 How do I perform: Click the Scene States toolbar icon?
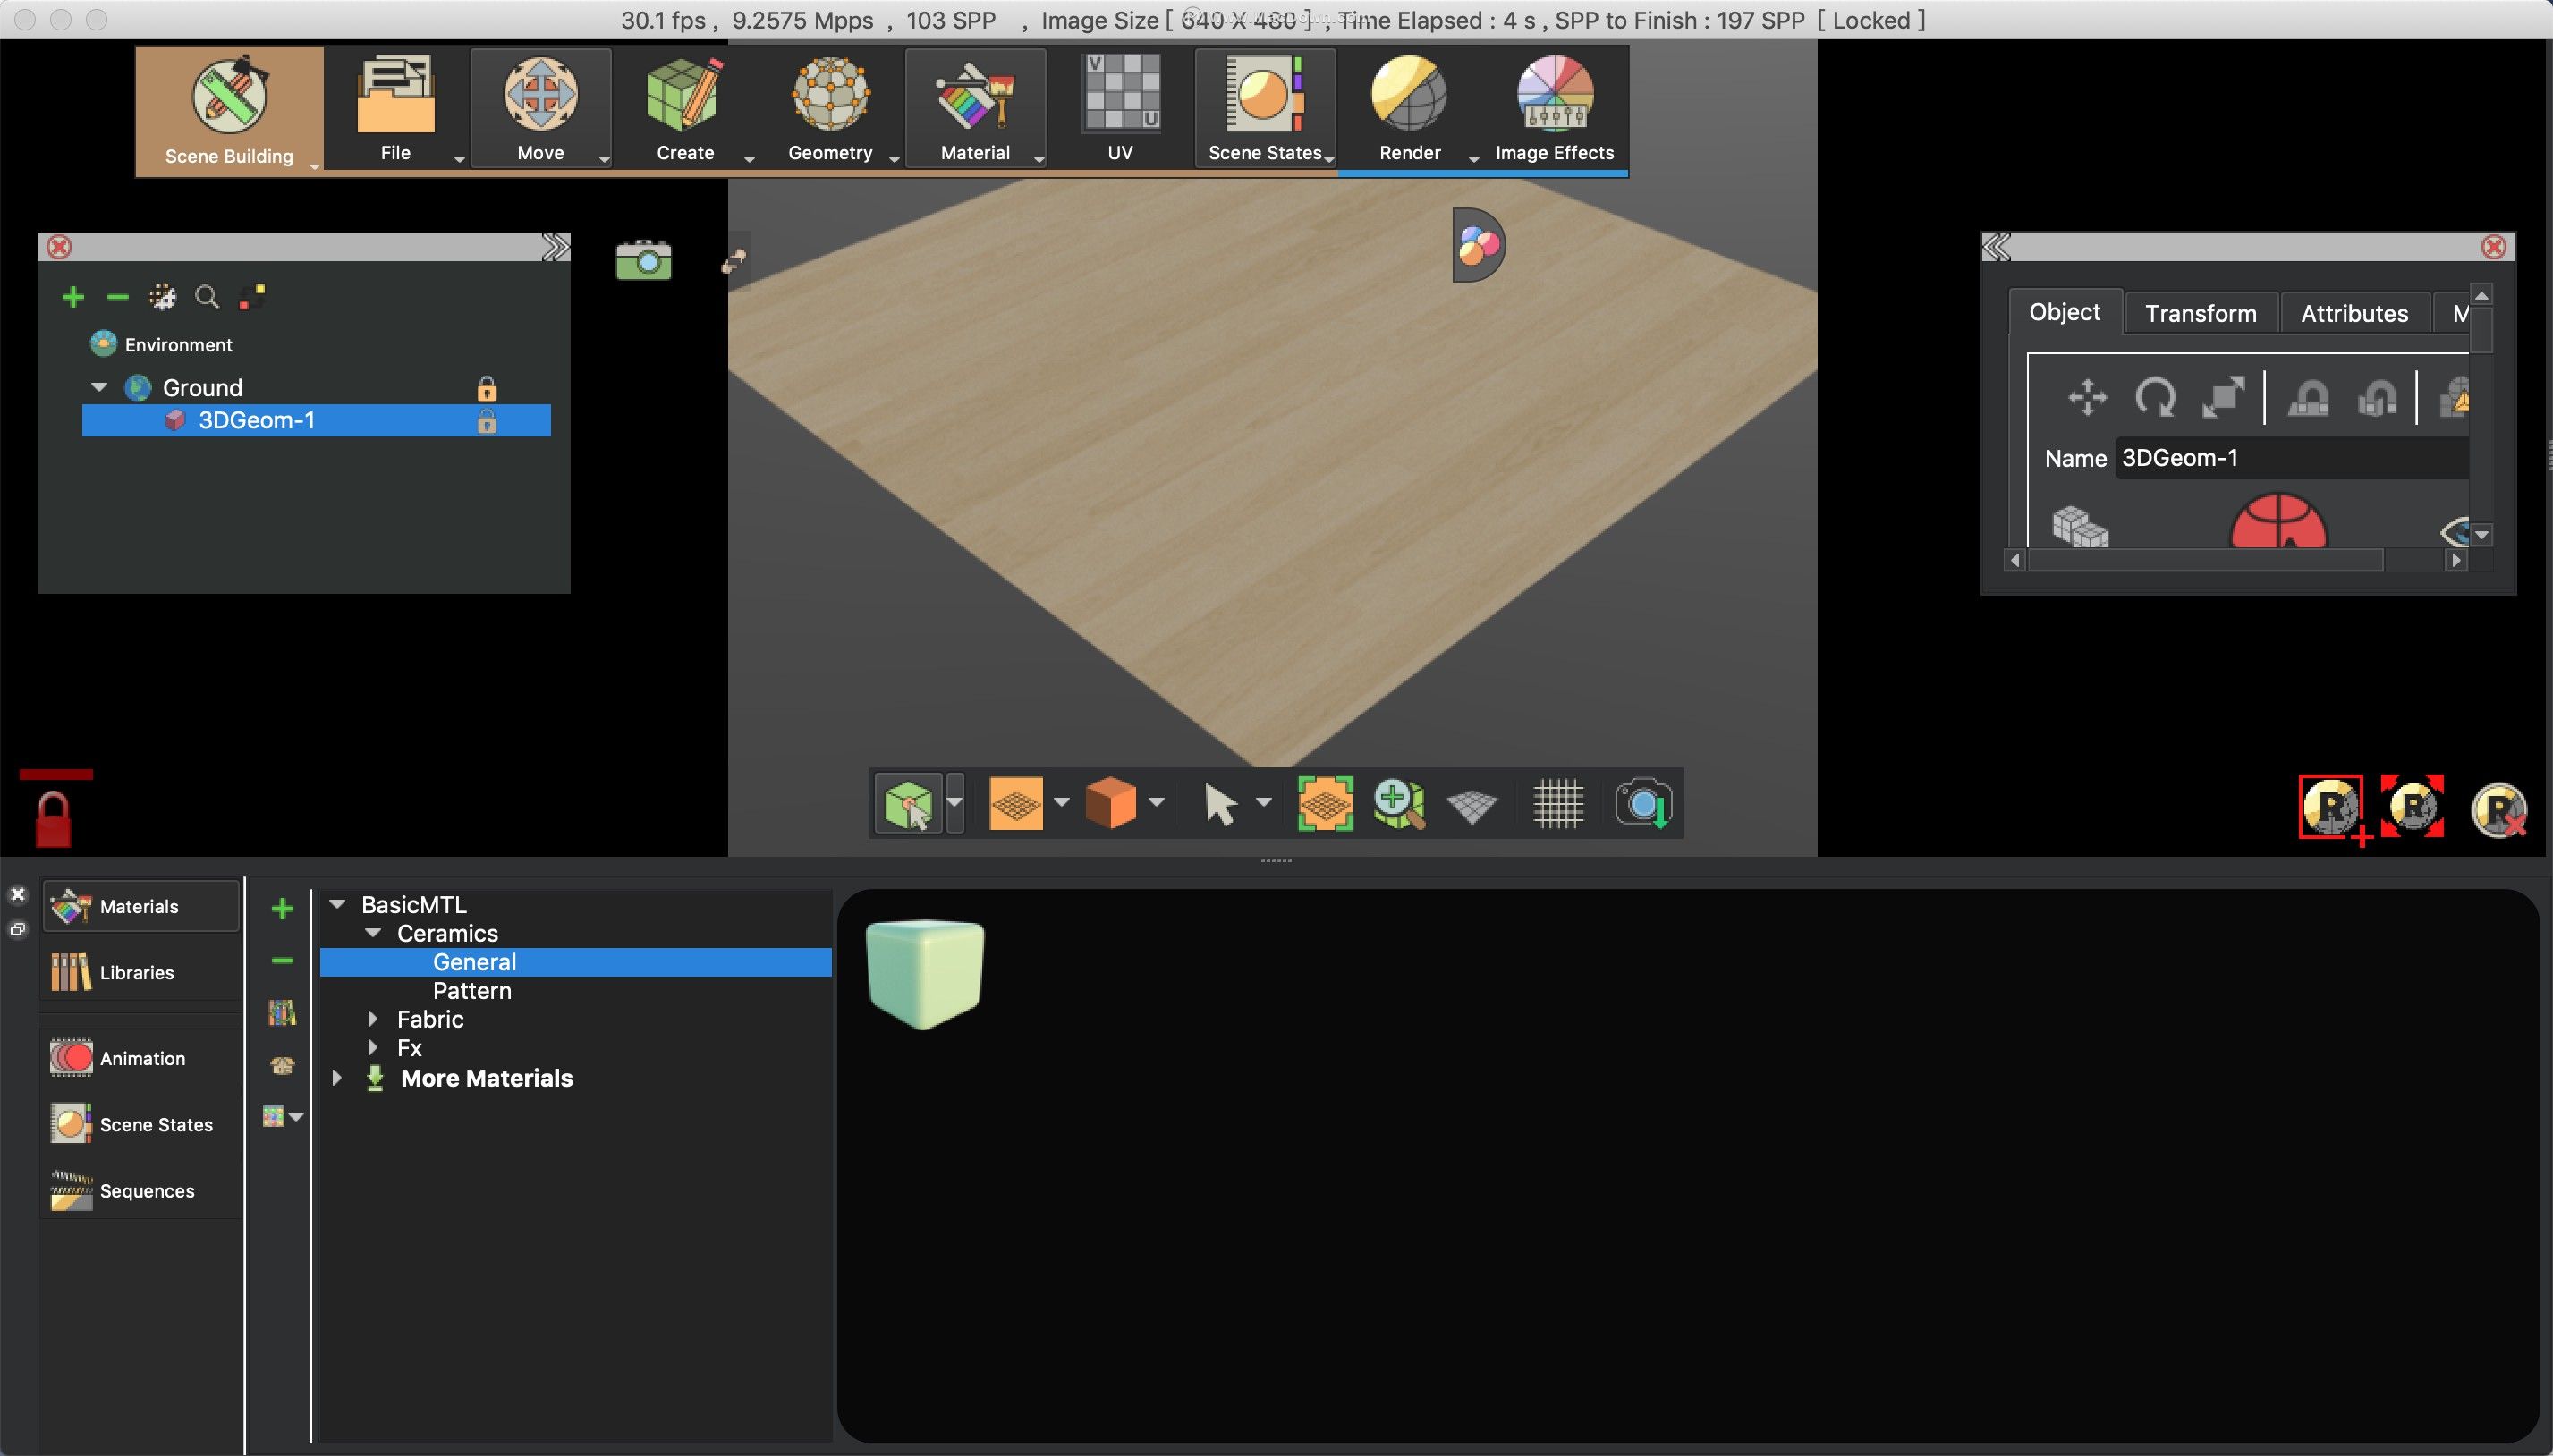pos(1265,94)
